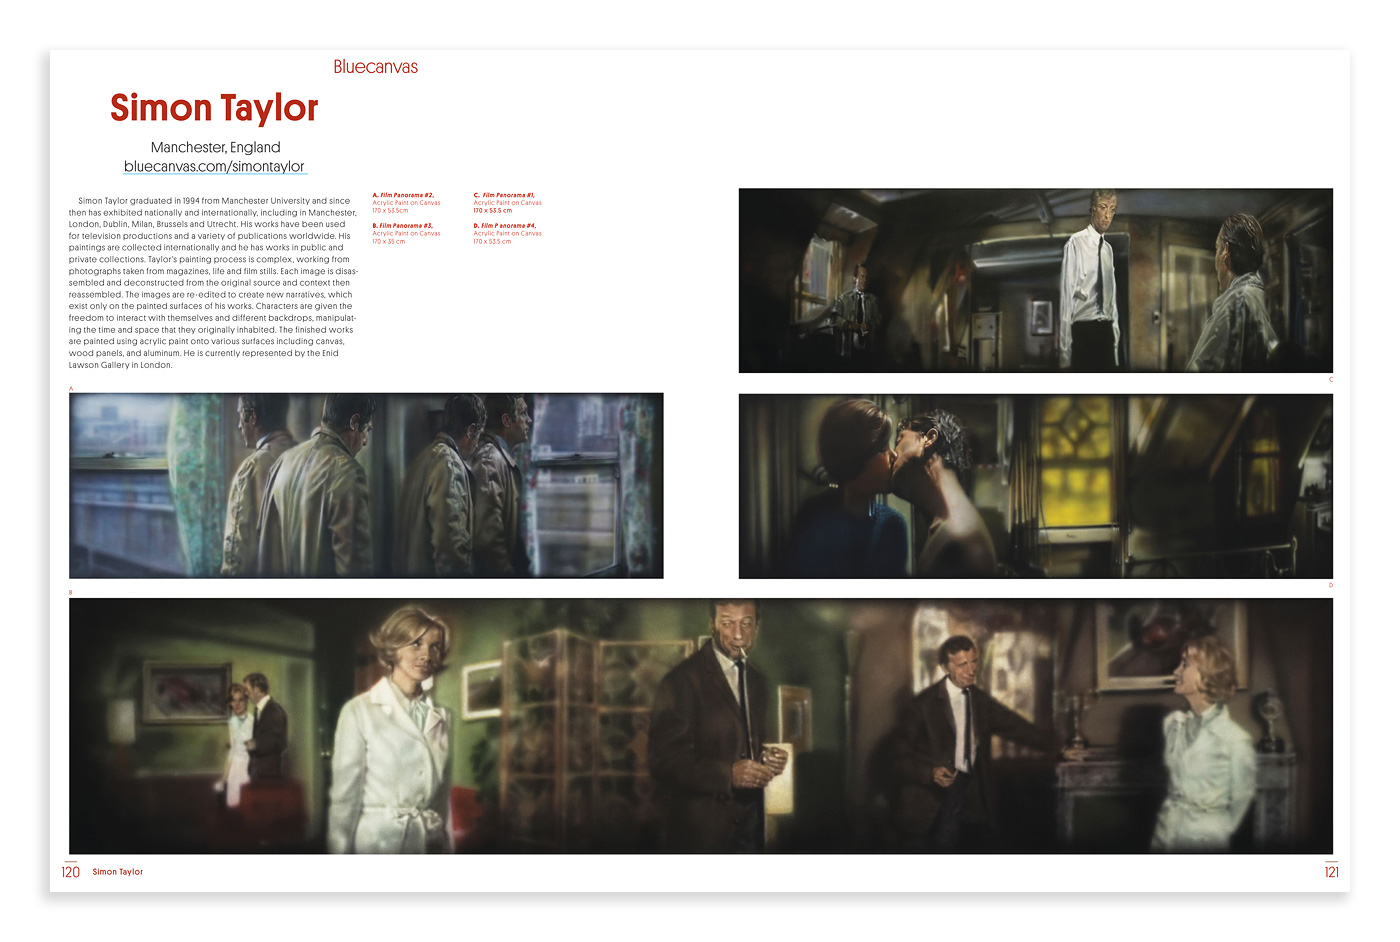Click page number 120
The image size is (1400, 942).
tap(71, 872)
